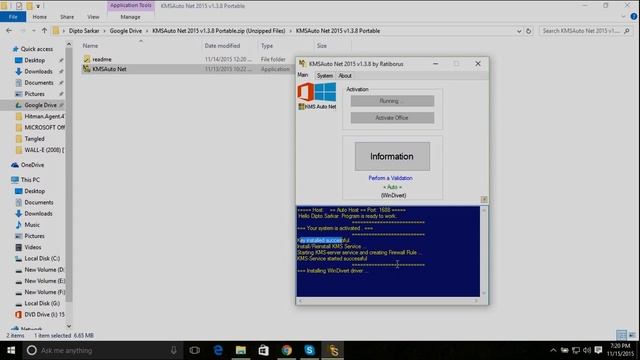
Task: Select the KMSAuto Net application file
Action: [109, 69]
